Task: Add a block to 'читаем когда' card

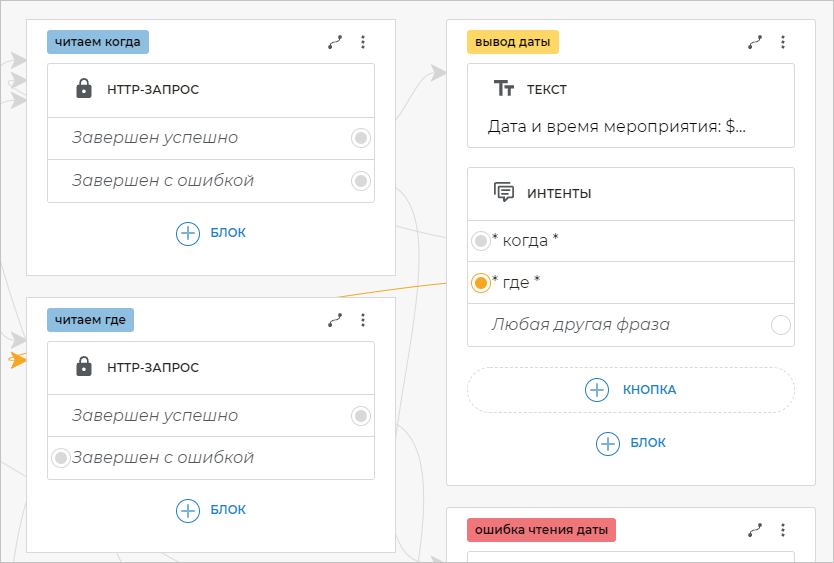Action: click(x=211, y=233)
